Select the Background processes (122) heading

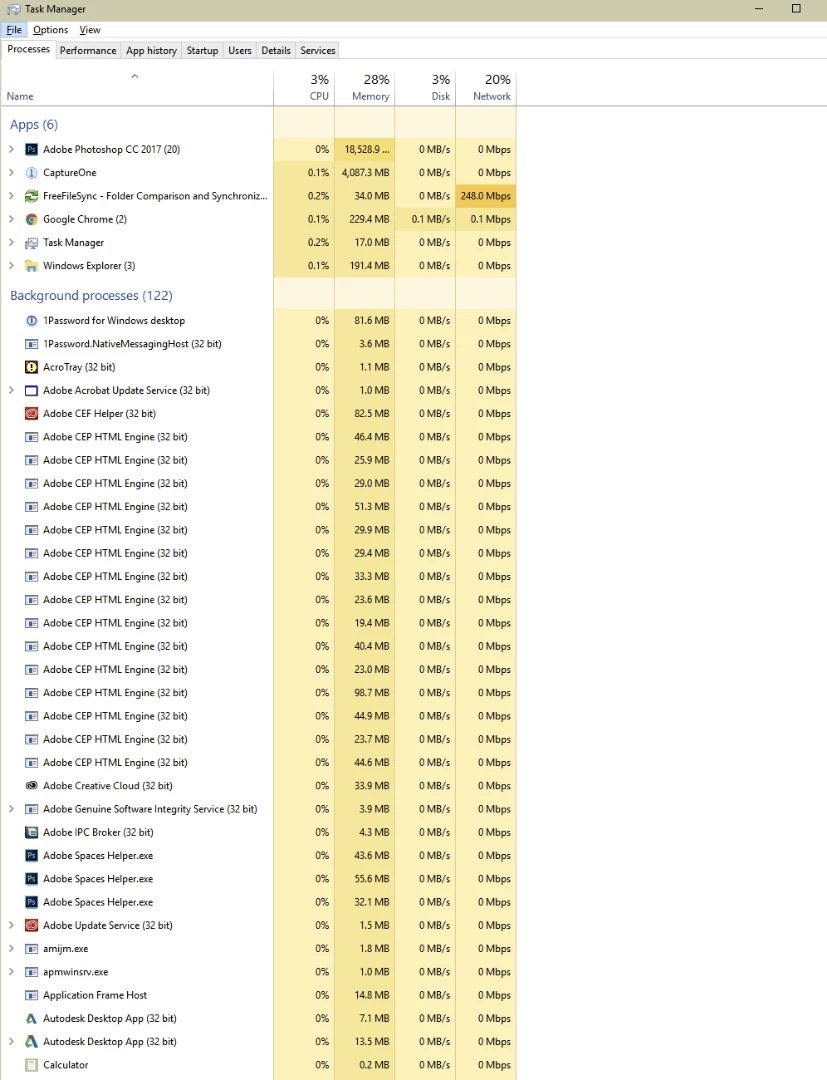point(91,295)
